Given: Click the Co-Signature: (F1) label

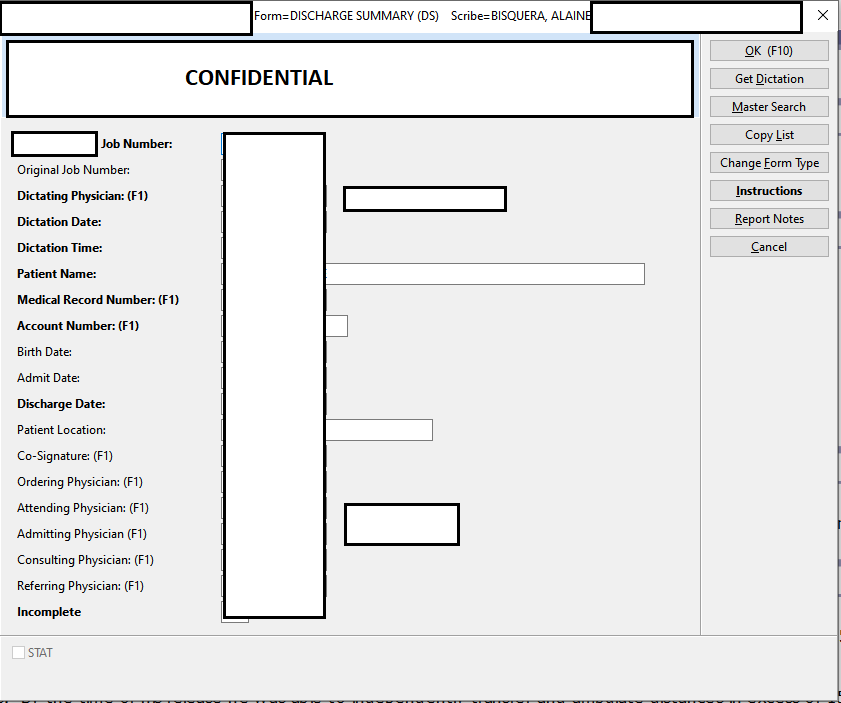Looking at the screenshot, I should coord(65,456).
